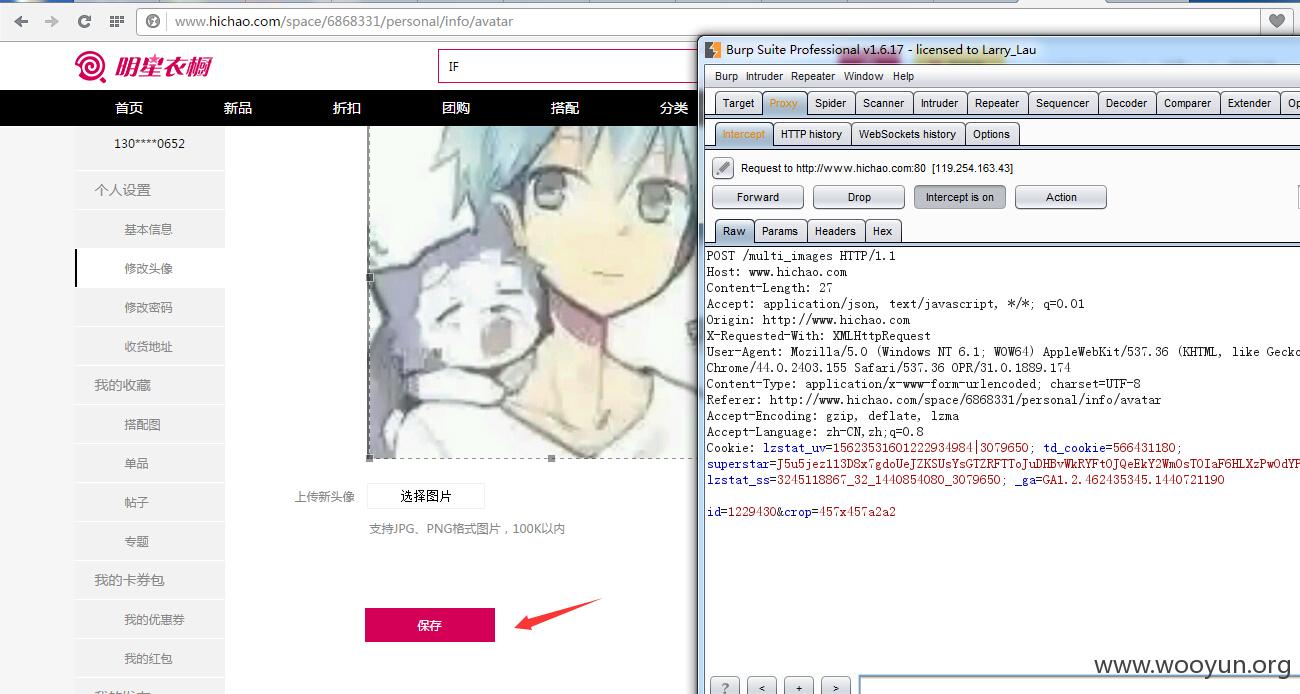Select the HTTP history sub-tab

click(811, 134)
